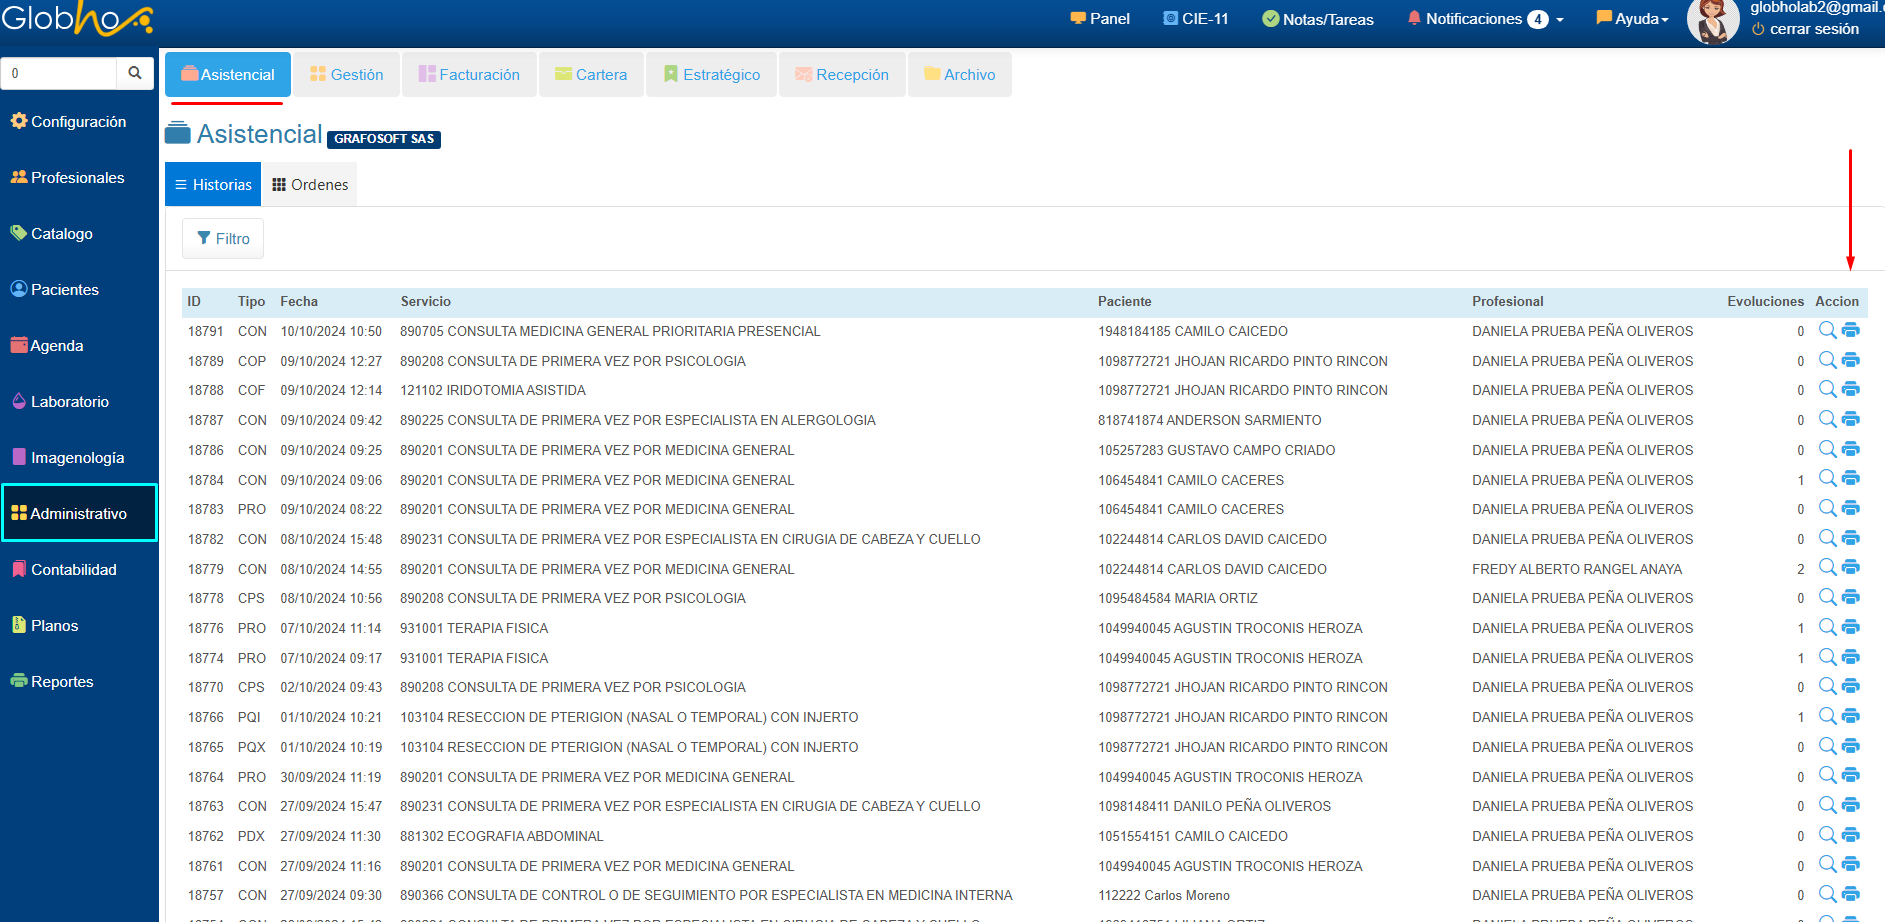Switch to the Ordenes tab

tap(310, 185)
